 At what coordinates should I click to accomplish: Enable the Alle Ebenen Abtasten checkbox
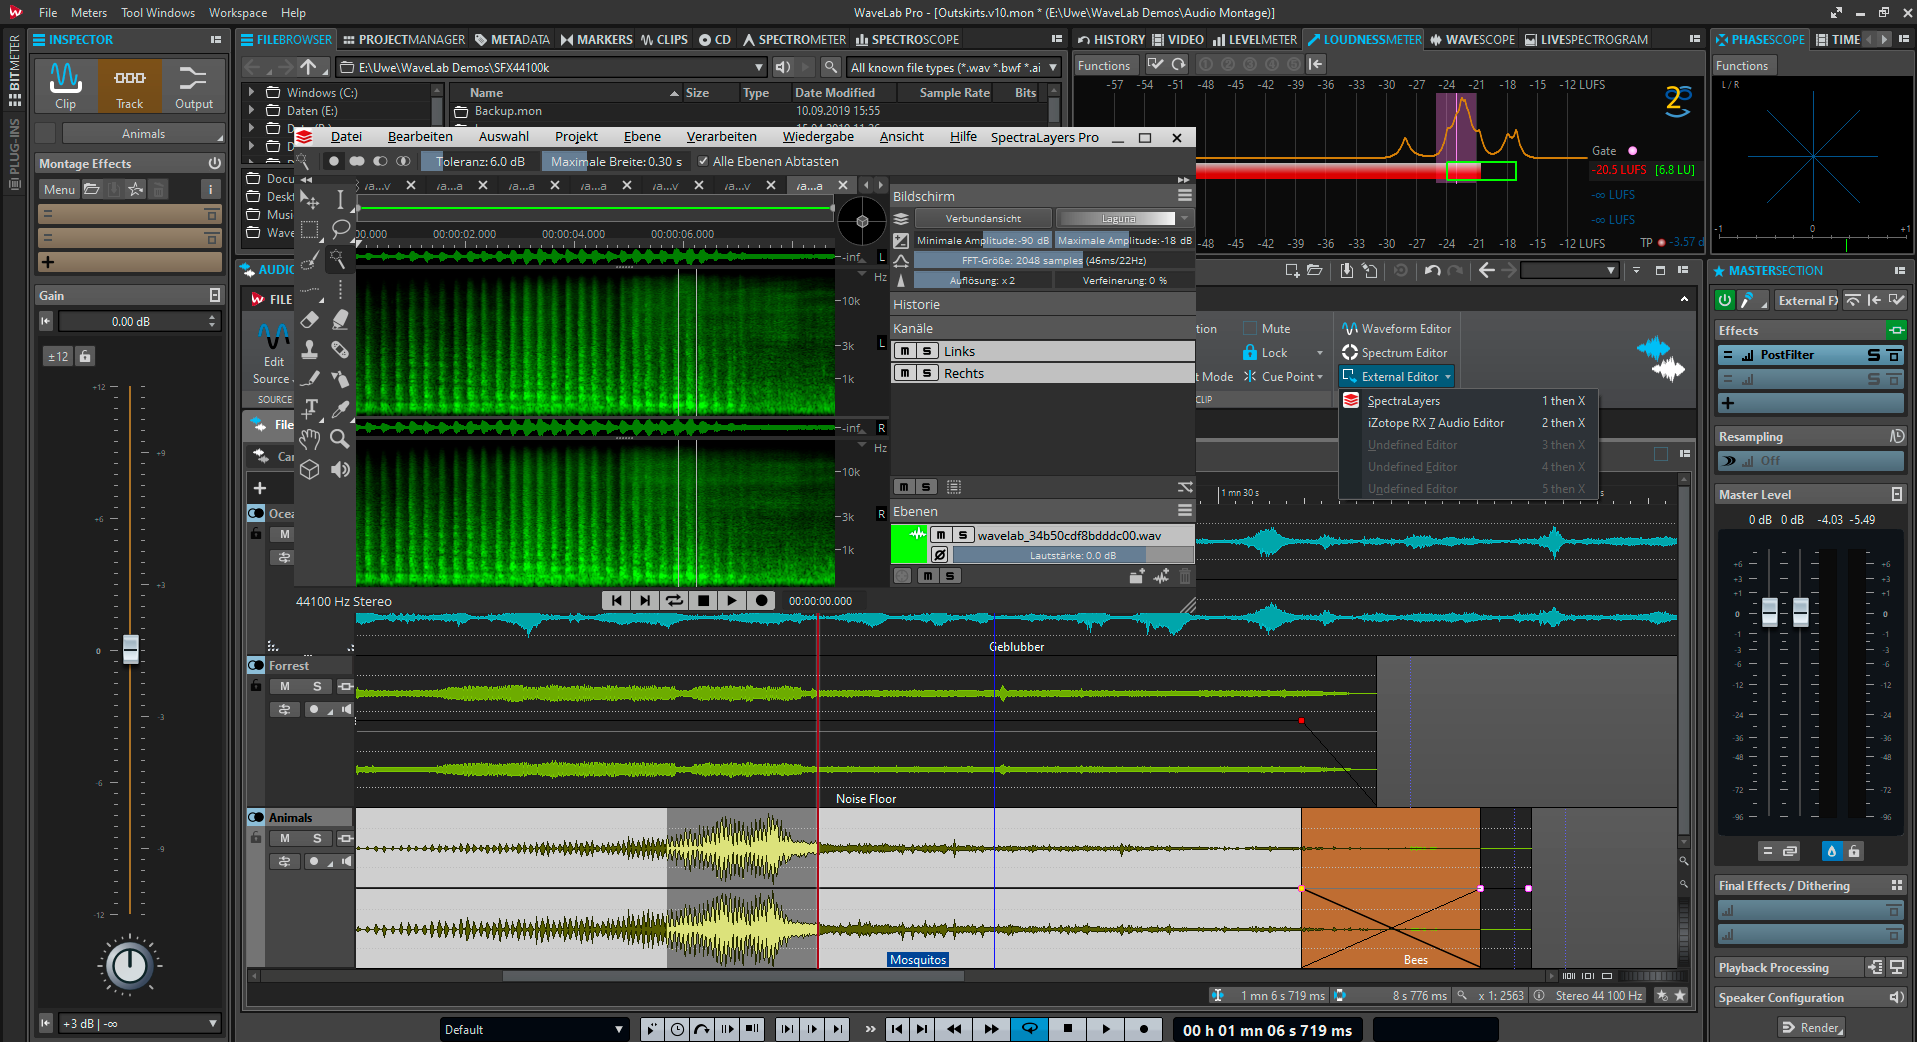click(702, 161)
